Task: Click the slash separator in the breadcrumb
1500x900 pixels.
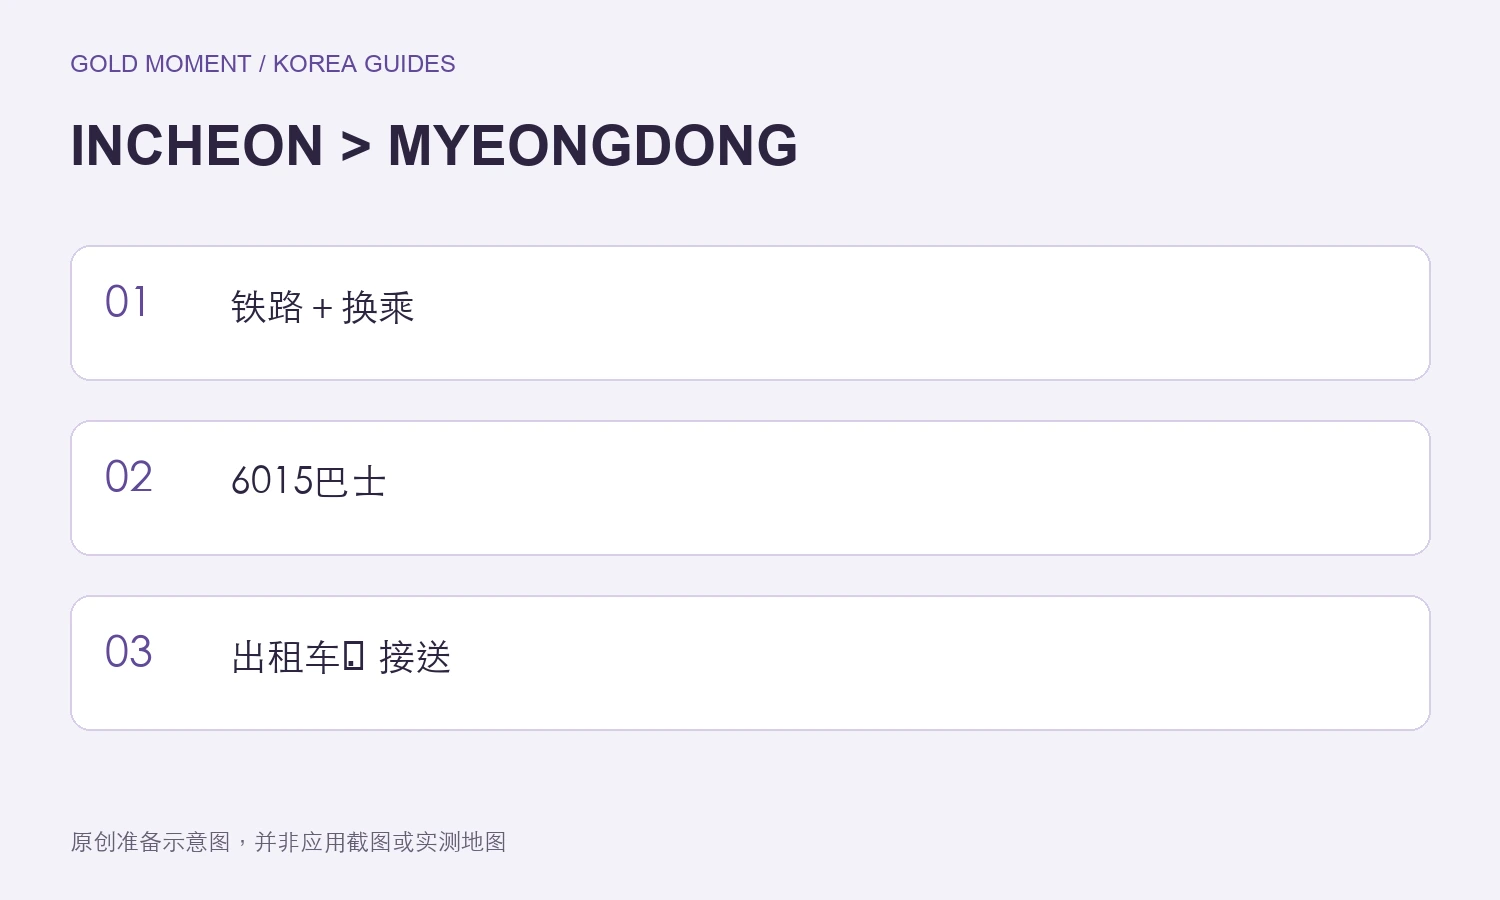Action: 262,64
